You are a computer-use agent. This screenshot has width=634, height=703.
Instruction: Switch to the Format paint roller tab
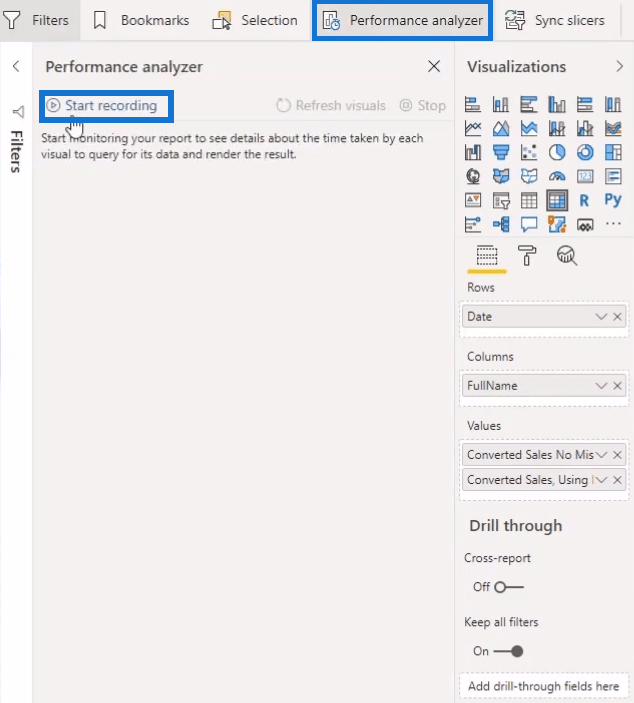coord(527,256)
